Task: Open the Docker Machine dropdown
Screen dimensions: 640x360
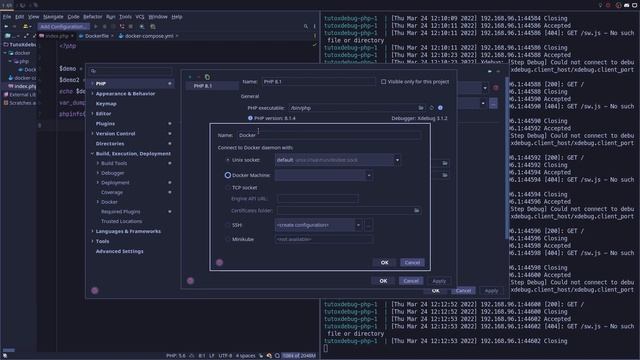Action: point(323,175)
